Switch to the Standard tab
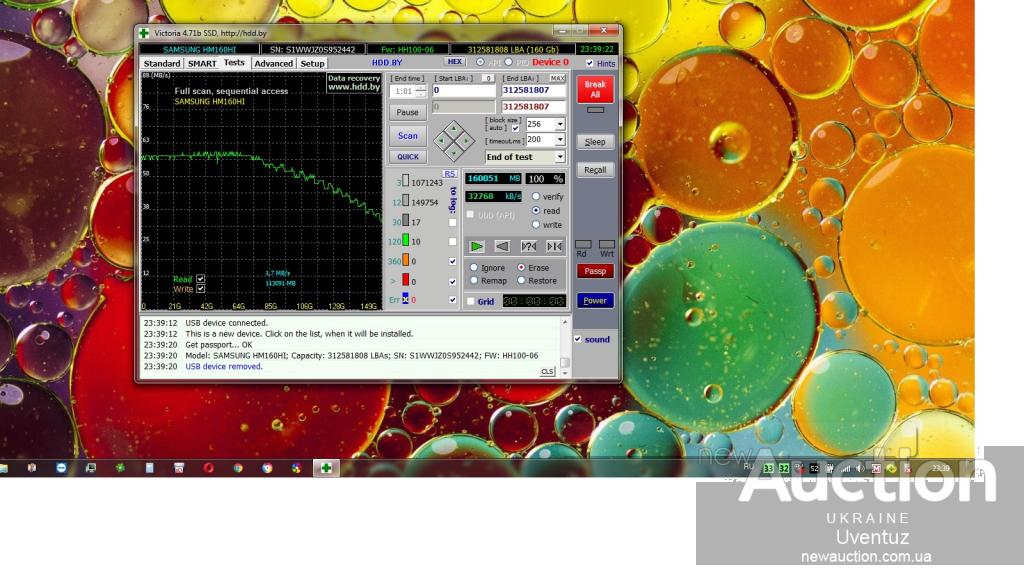This screenshot has height=576, width=1024. 162,63
